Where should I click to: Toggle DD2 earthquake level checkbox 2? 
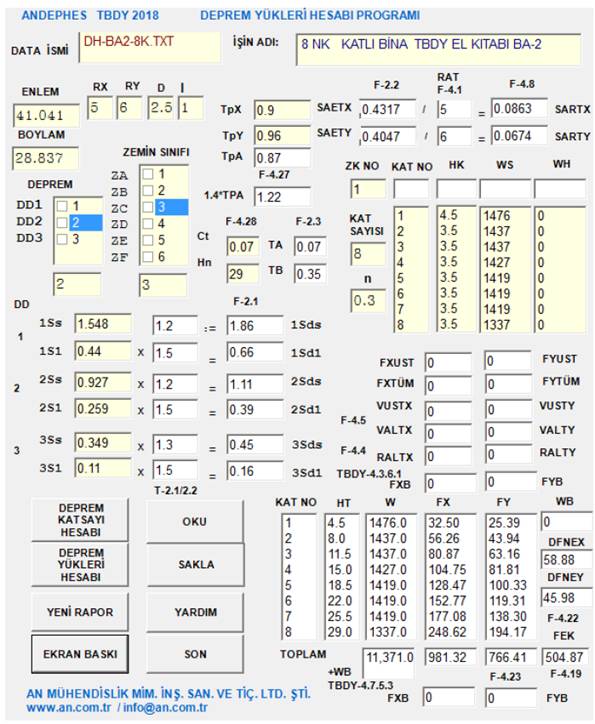62,223
